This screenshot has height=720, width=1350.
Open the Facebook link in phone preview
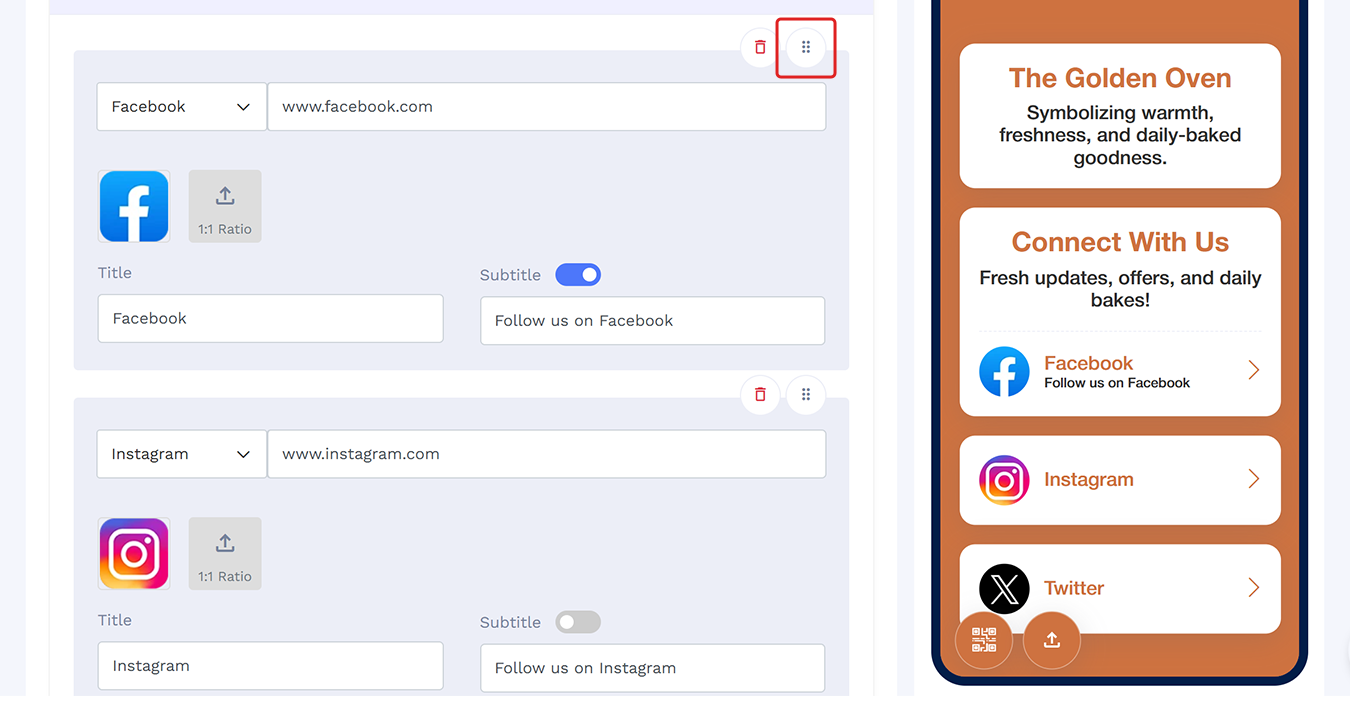point(1120,371)
